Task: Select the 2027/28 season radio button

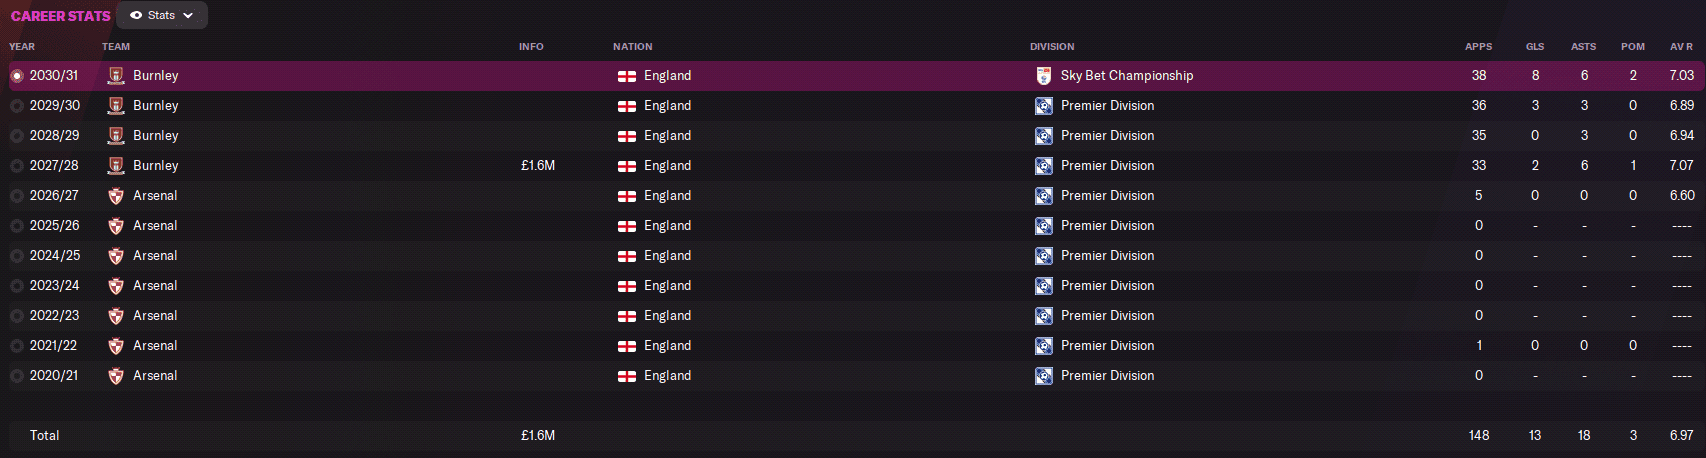Action: pos(17,166)
